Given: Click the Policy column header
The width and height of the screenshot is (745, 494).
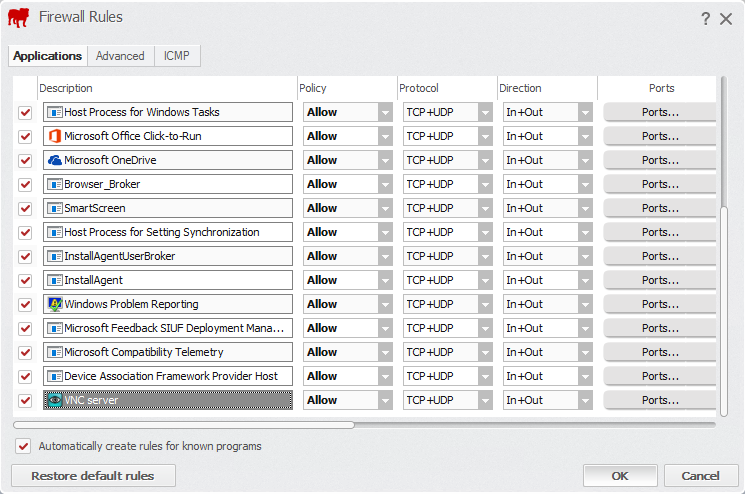Looking at the screenshot, I should [x=347, y=88].
